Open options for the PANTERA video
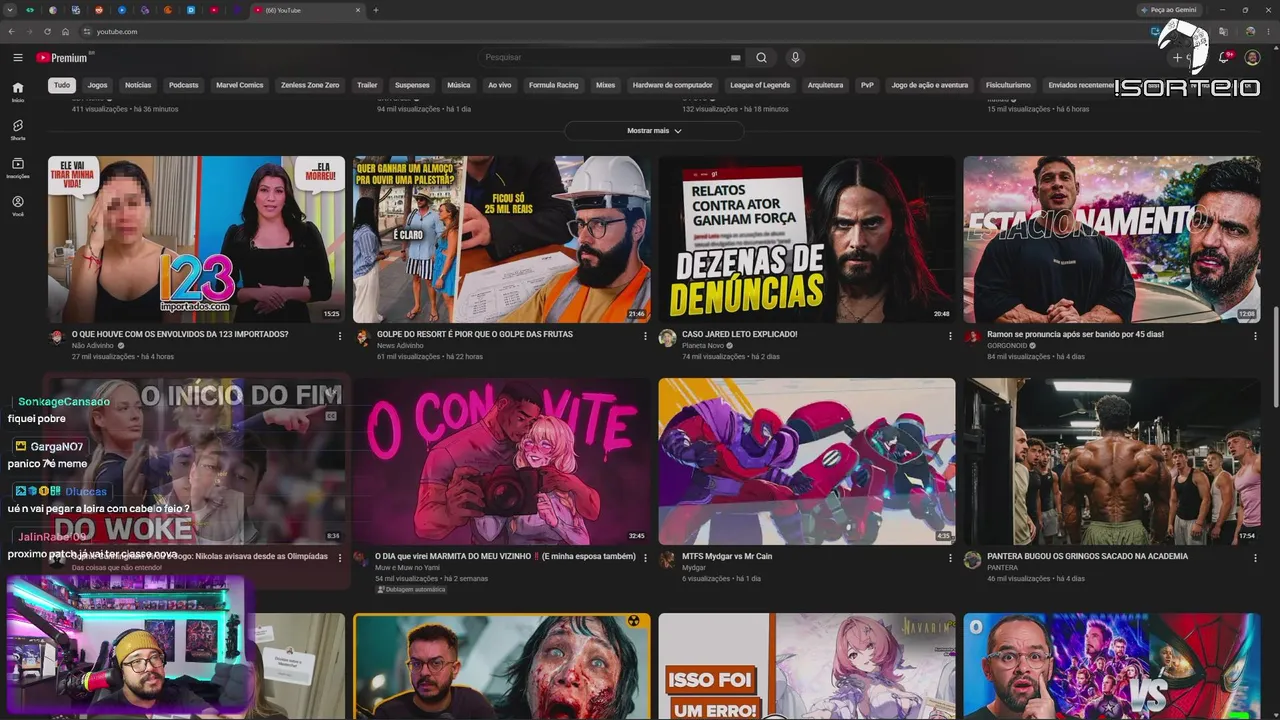 (x=1255, y=558)
